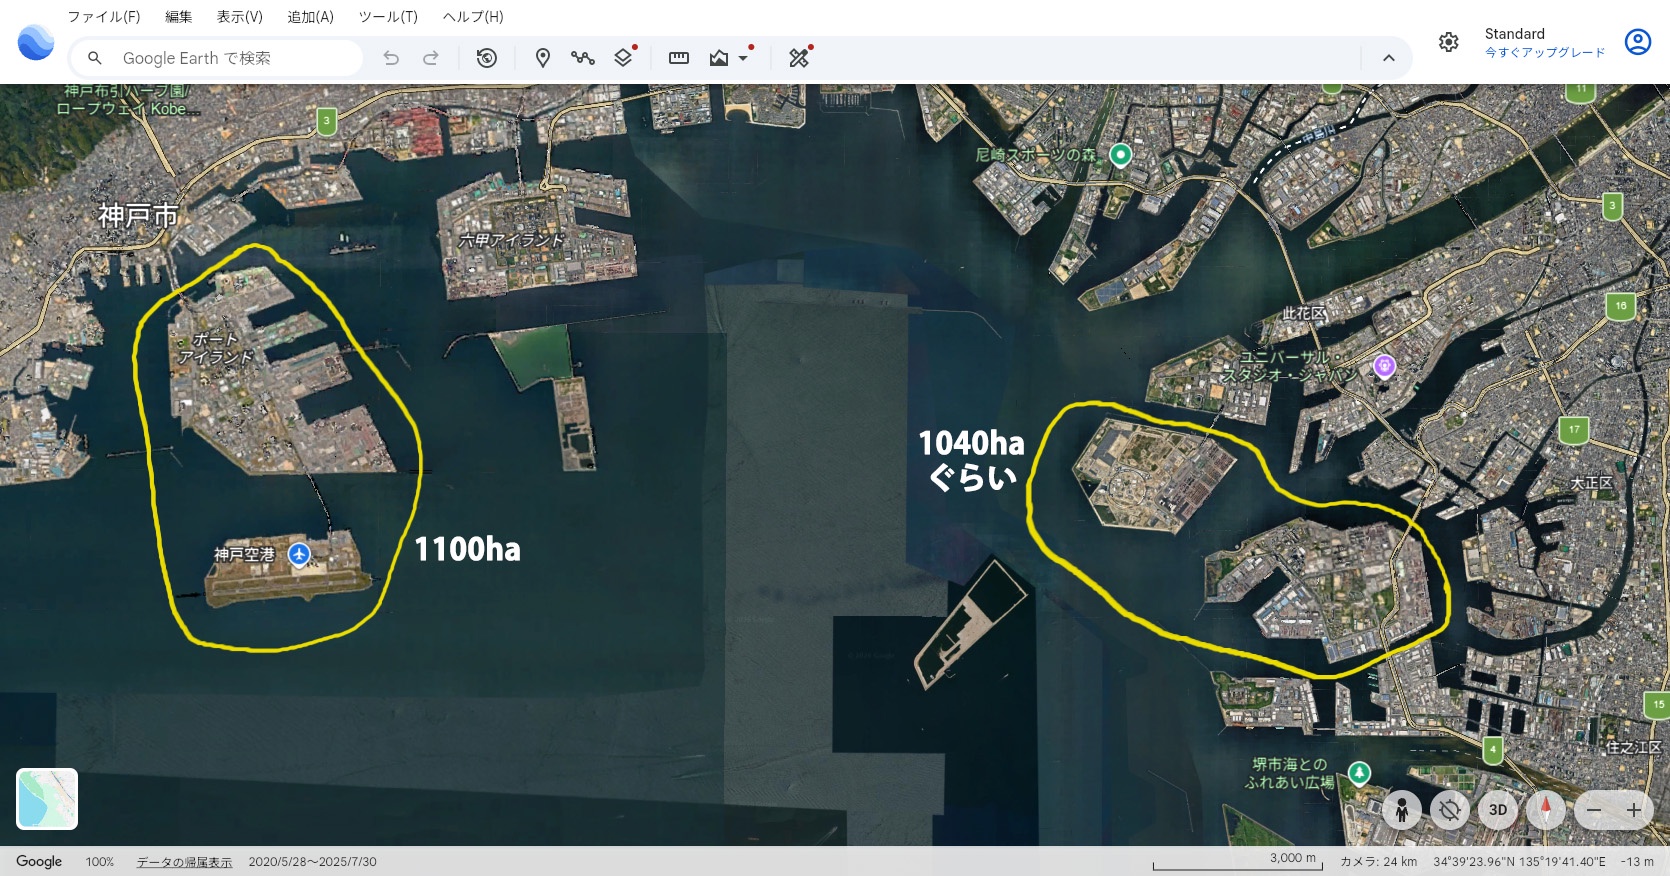Click the undo arrow in toolbar
Viewport: 1670px width, 876px height.
coord(391,58)
